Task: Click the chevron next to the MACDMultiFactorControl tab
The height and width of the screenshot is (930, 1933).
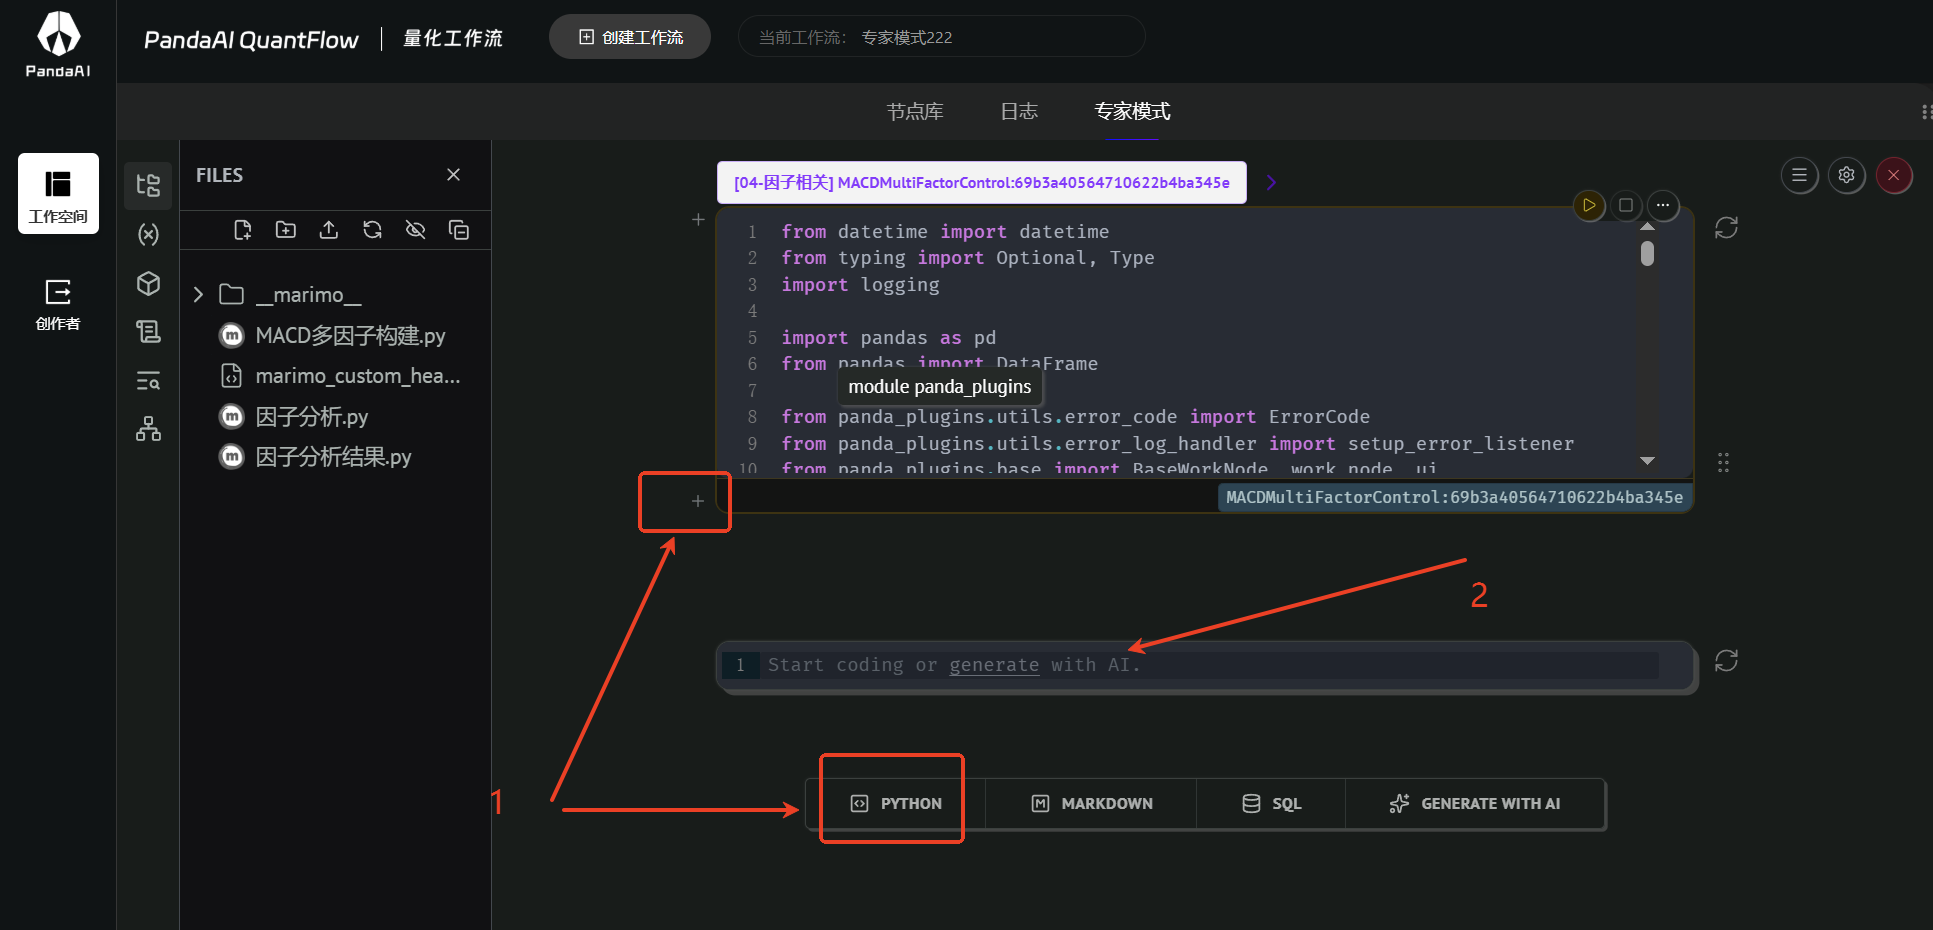Action: (x=1271, y=182)
